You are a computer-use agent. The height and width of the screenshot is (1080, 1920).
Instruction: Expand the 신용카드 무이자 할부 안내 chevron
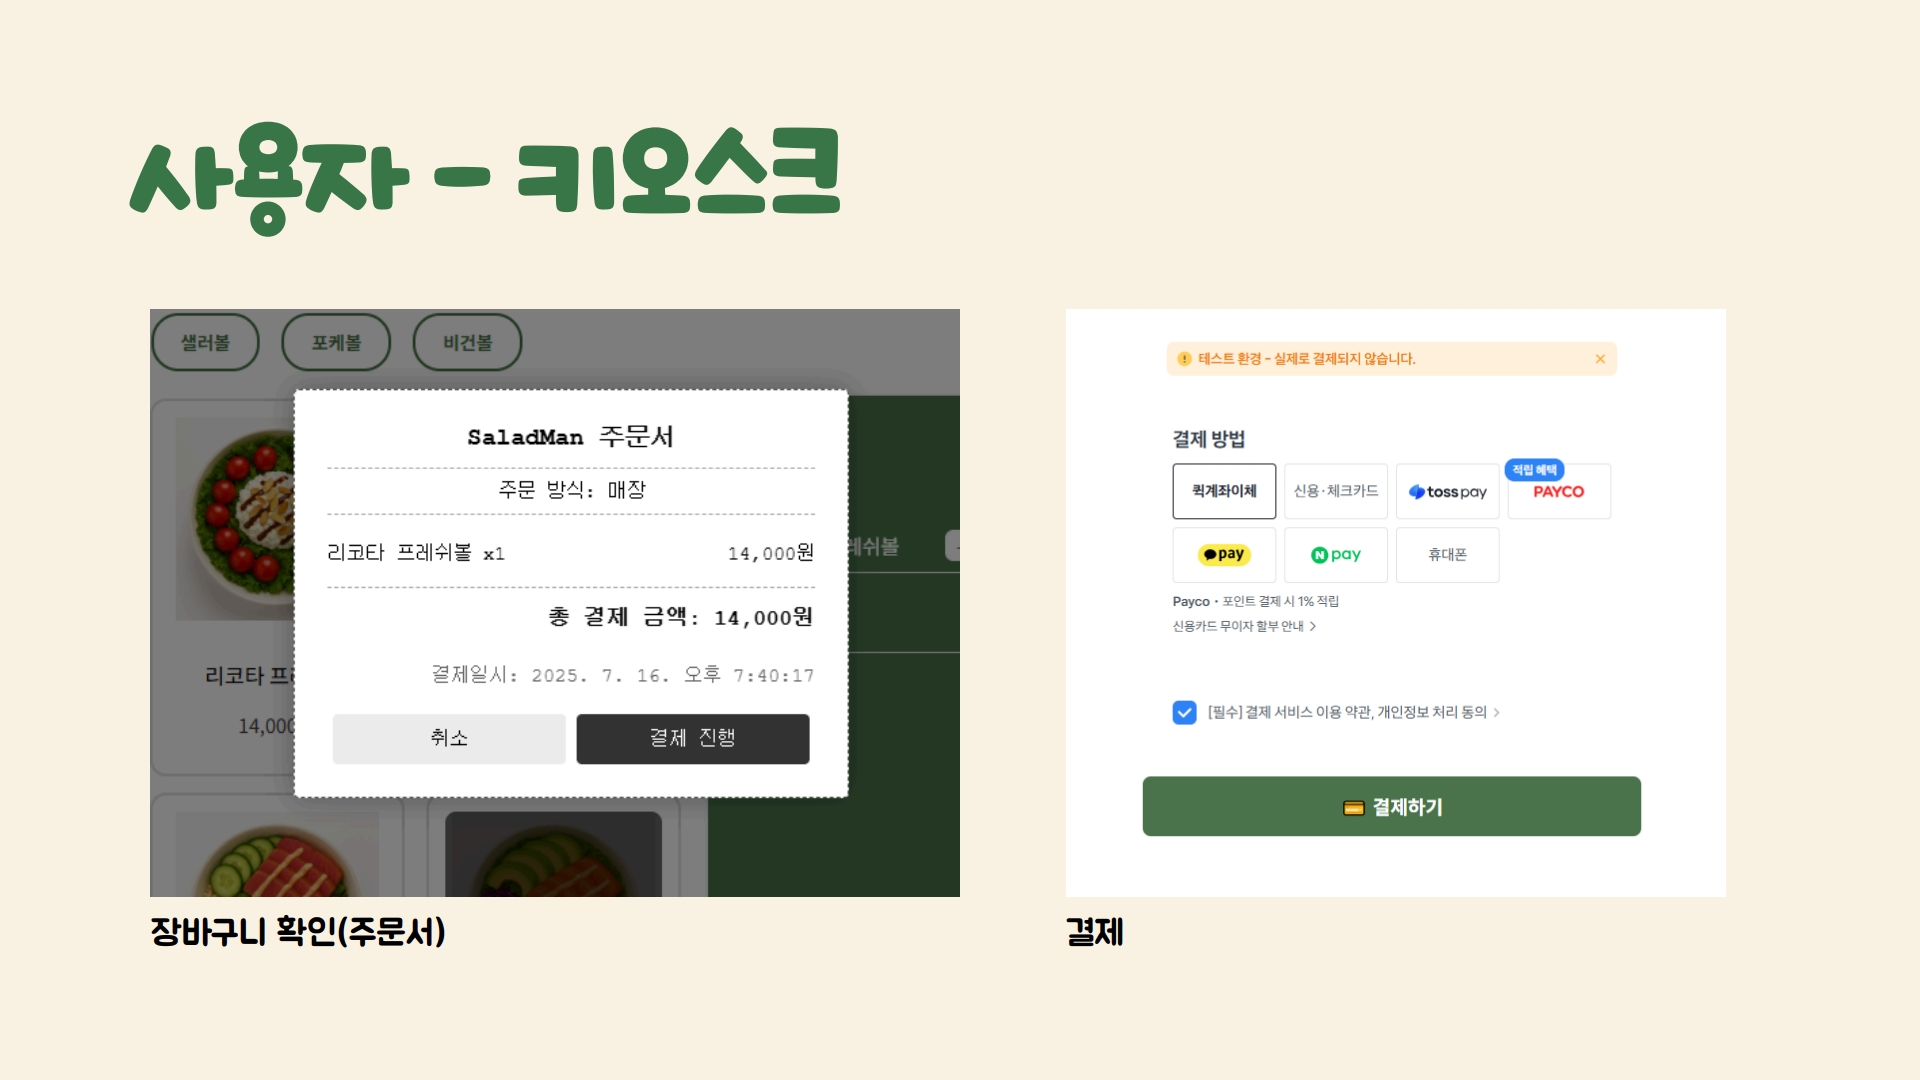(x=1313, y=626)
